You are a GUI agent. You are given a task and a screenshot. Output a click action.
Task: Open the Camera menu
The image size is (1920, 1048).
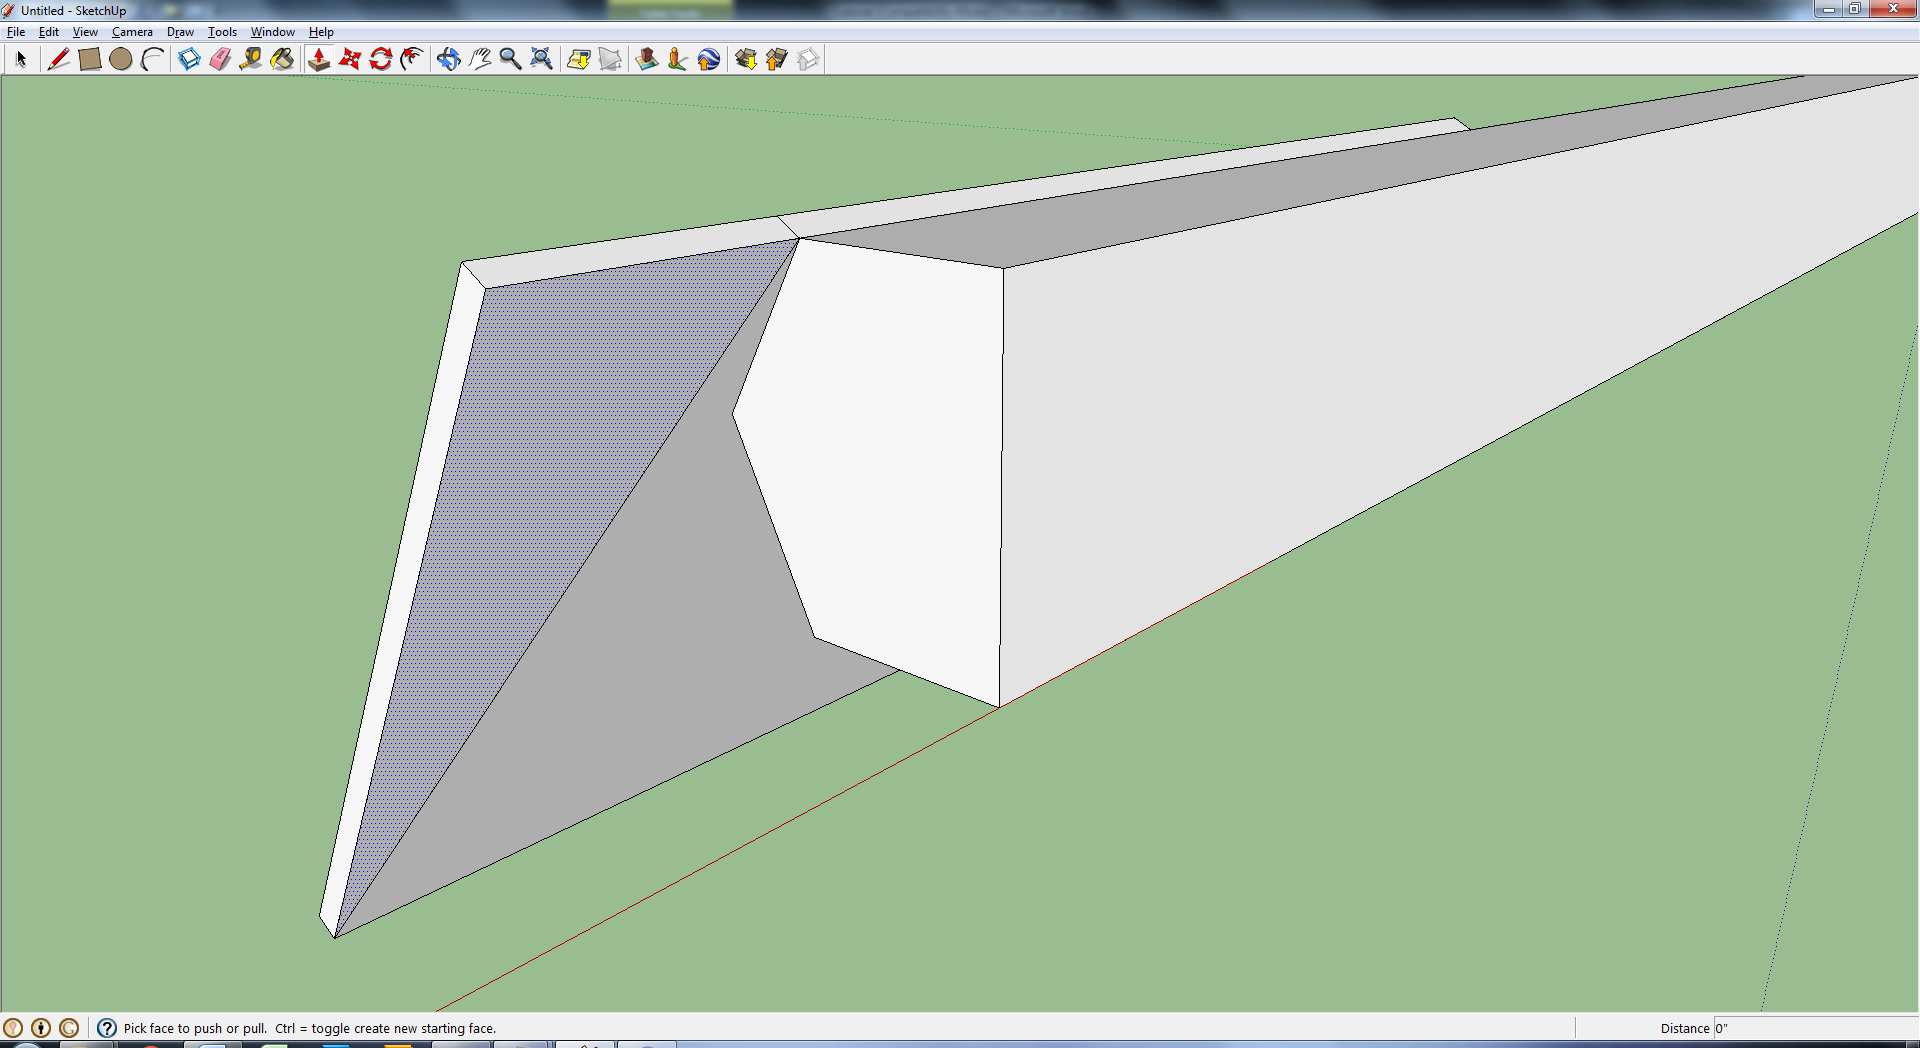pos(132,32)
